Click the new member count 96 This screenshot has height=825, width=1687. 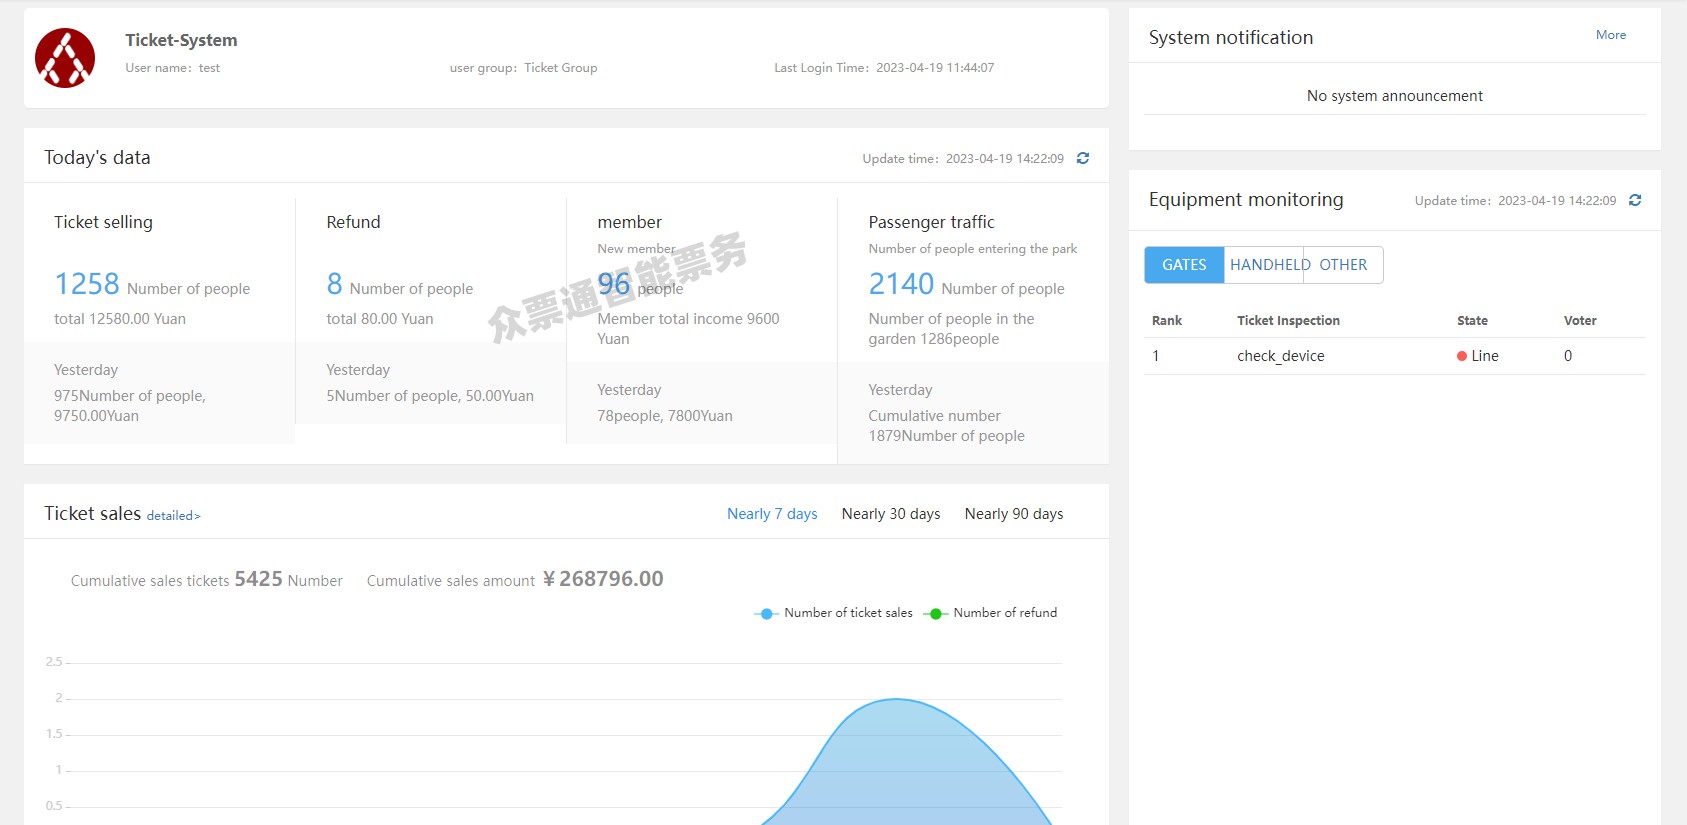point(614,284)
